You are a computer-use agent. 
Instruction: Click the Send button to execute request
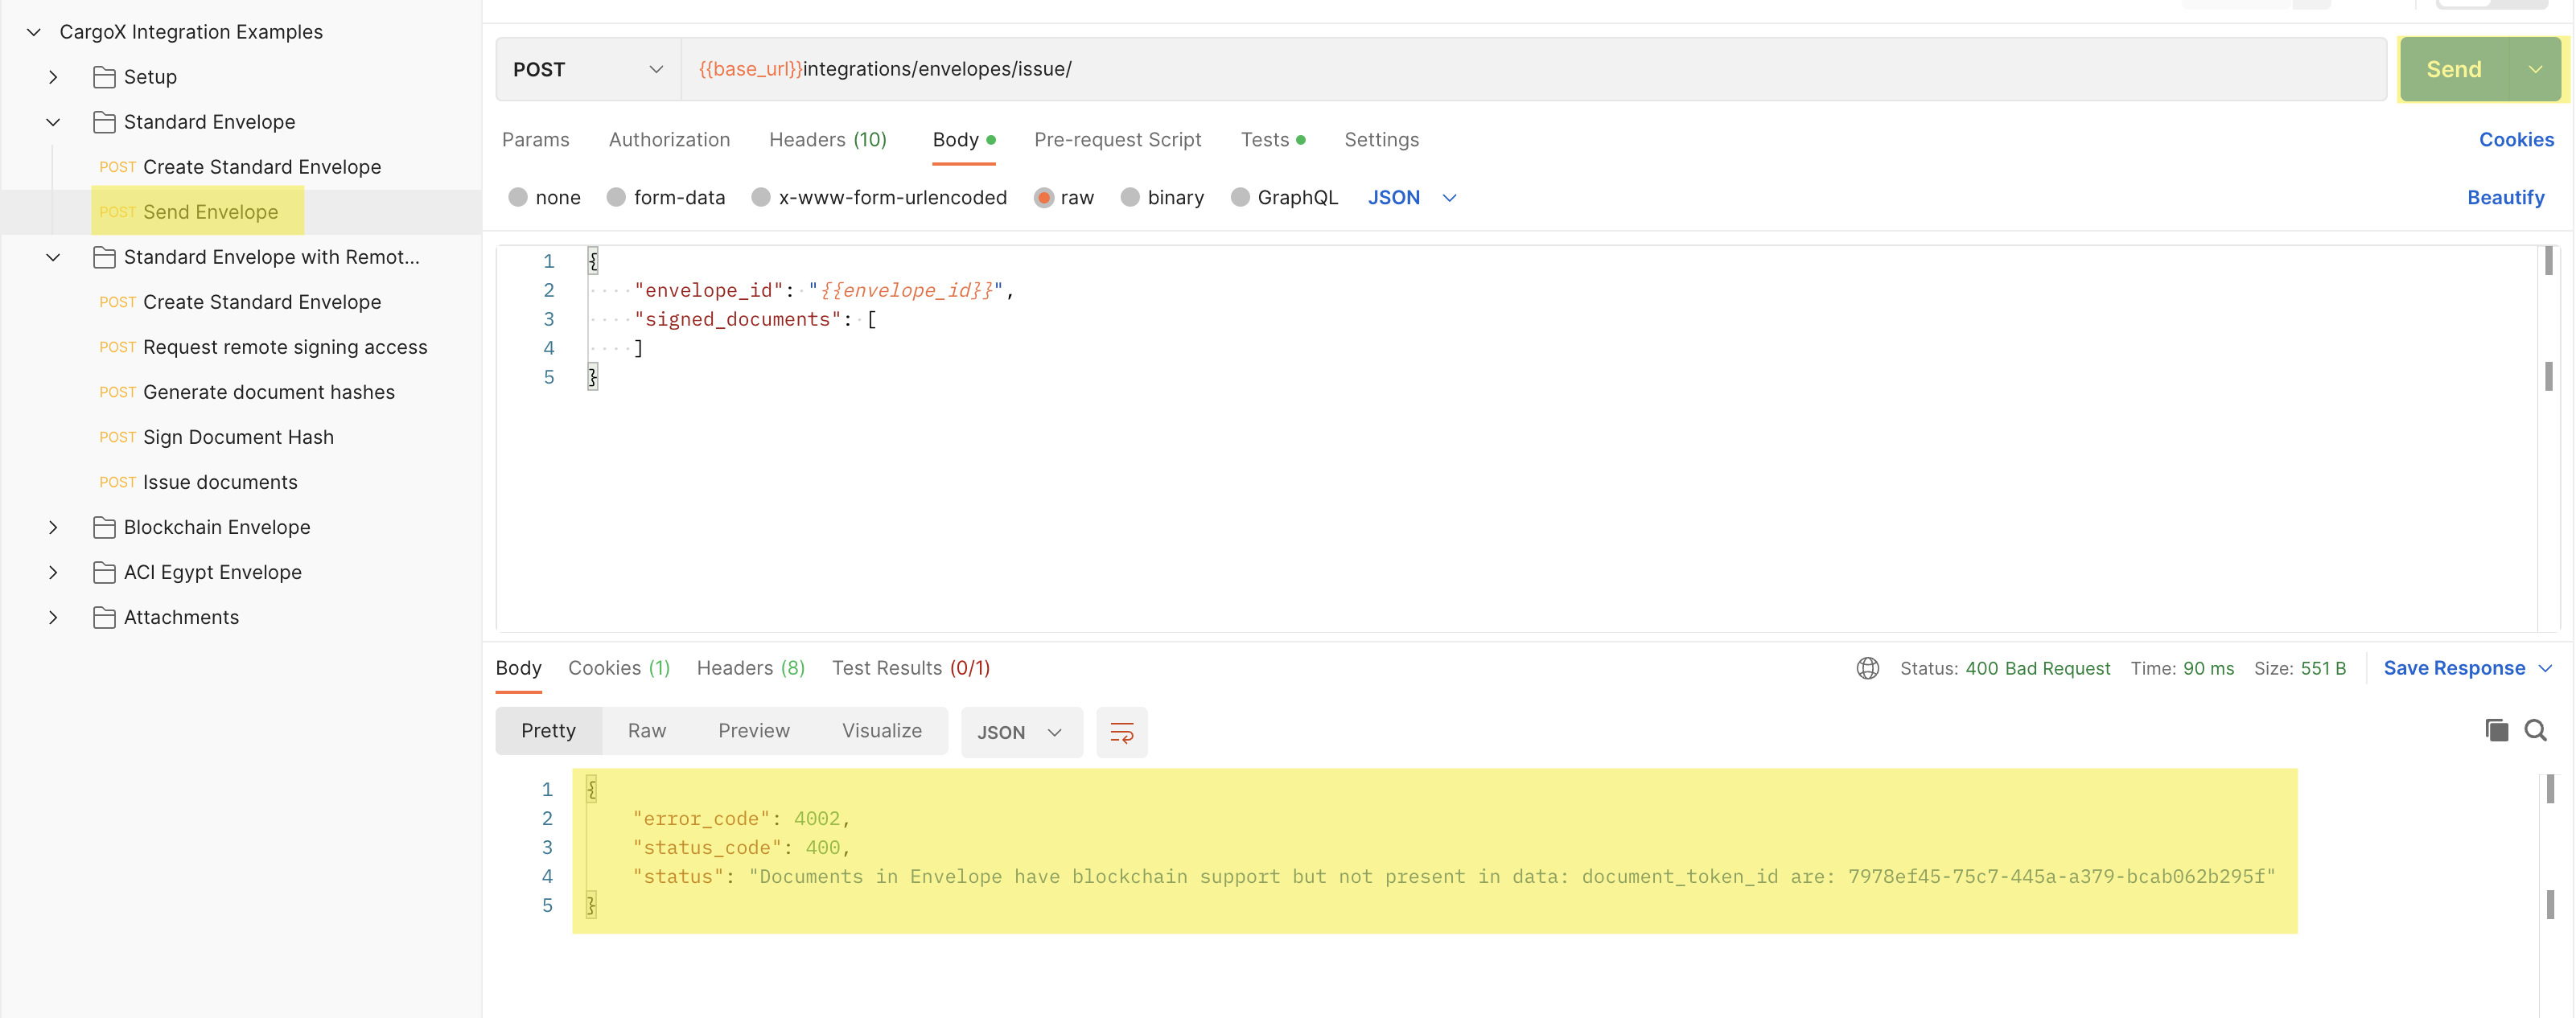2455,69
